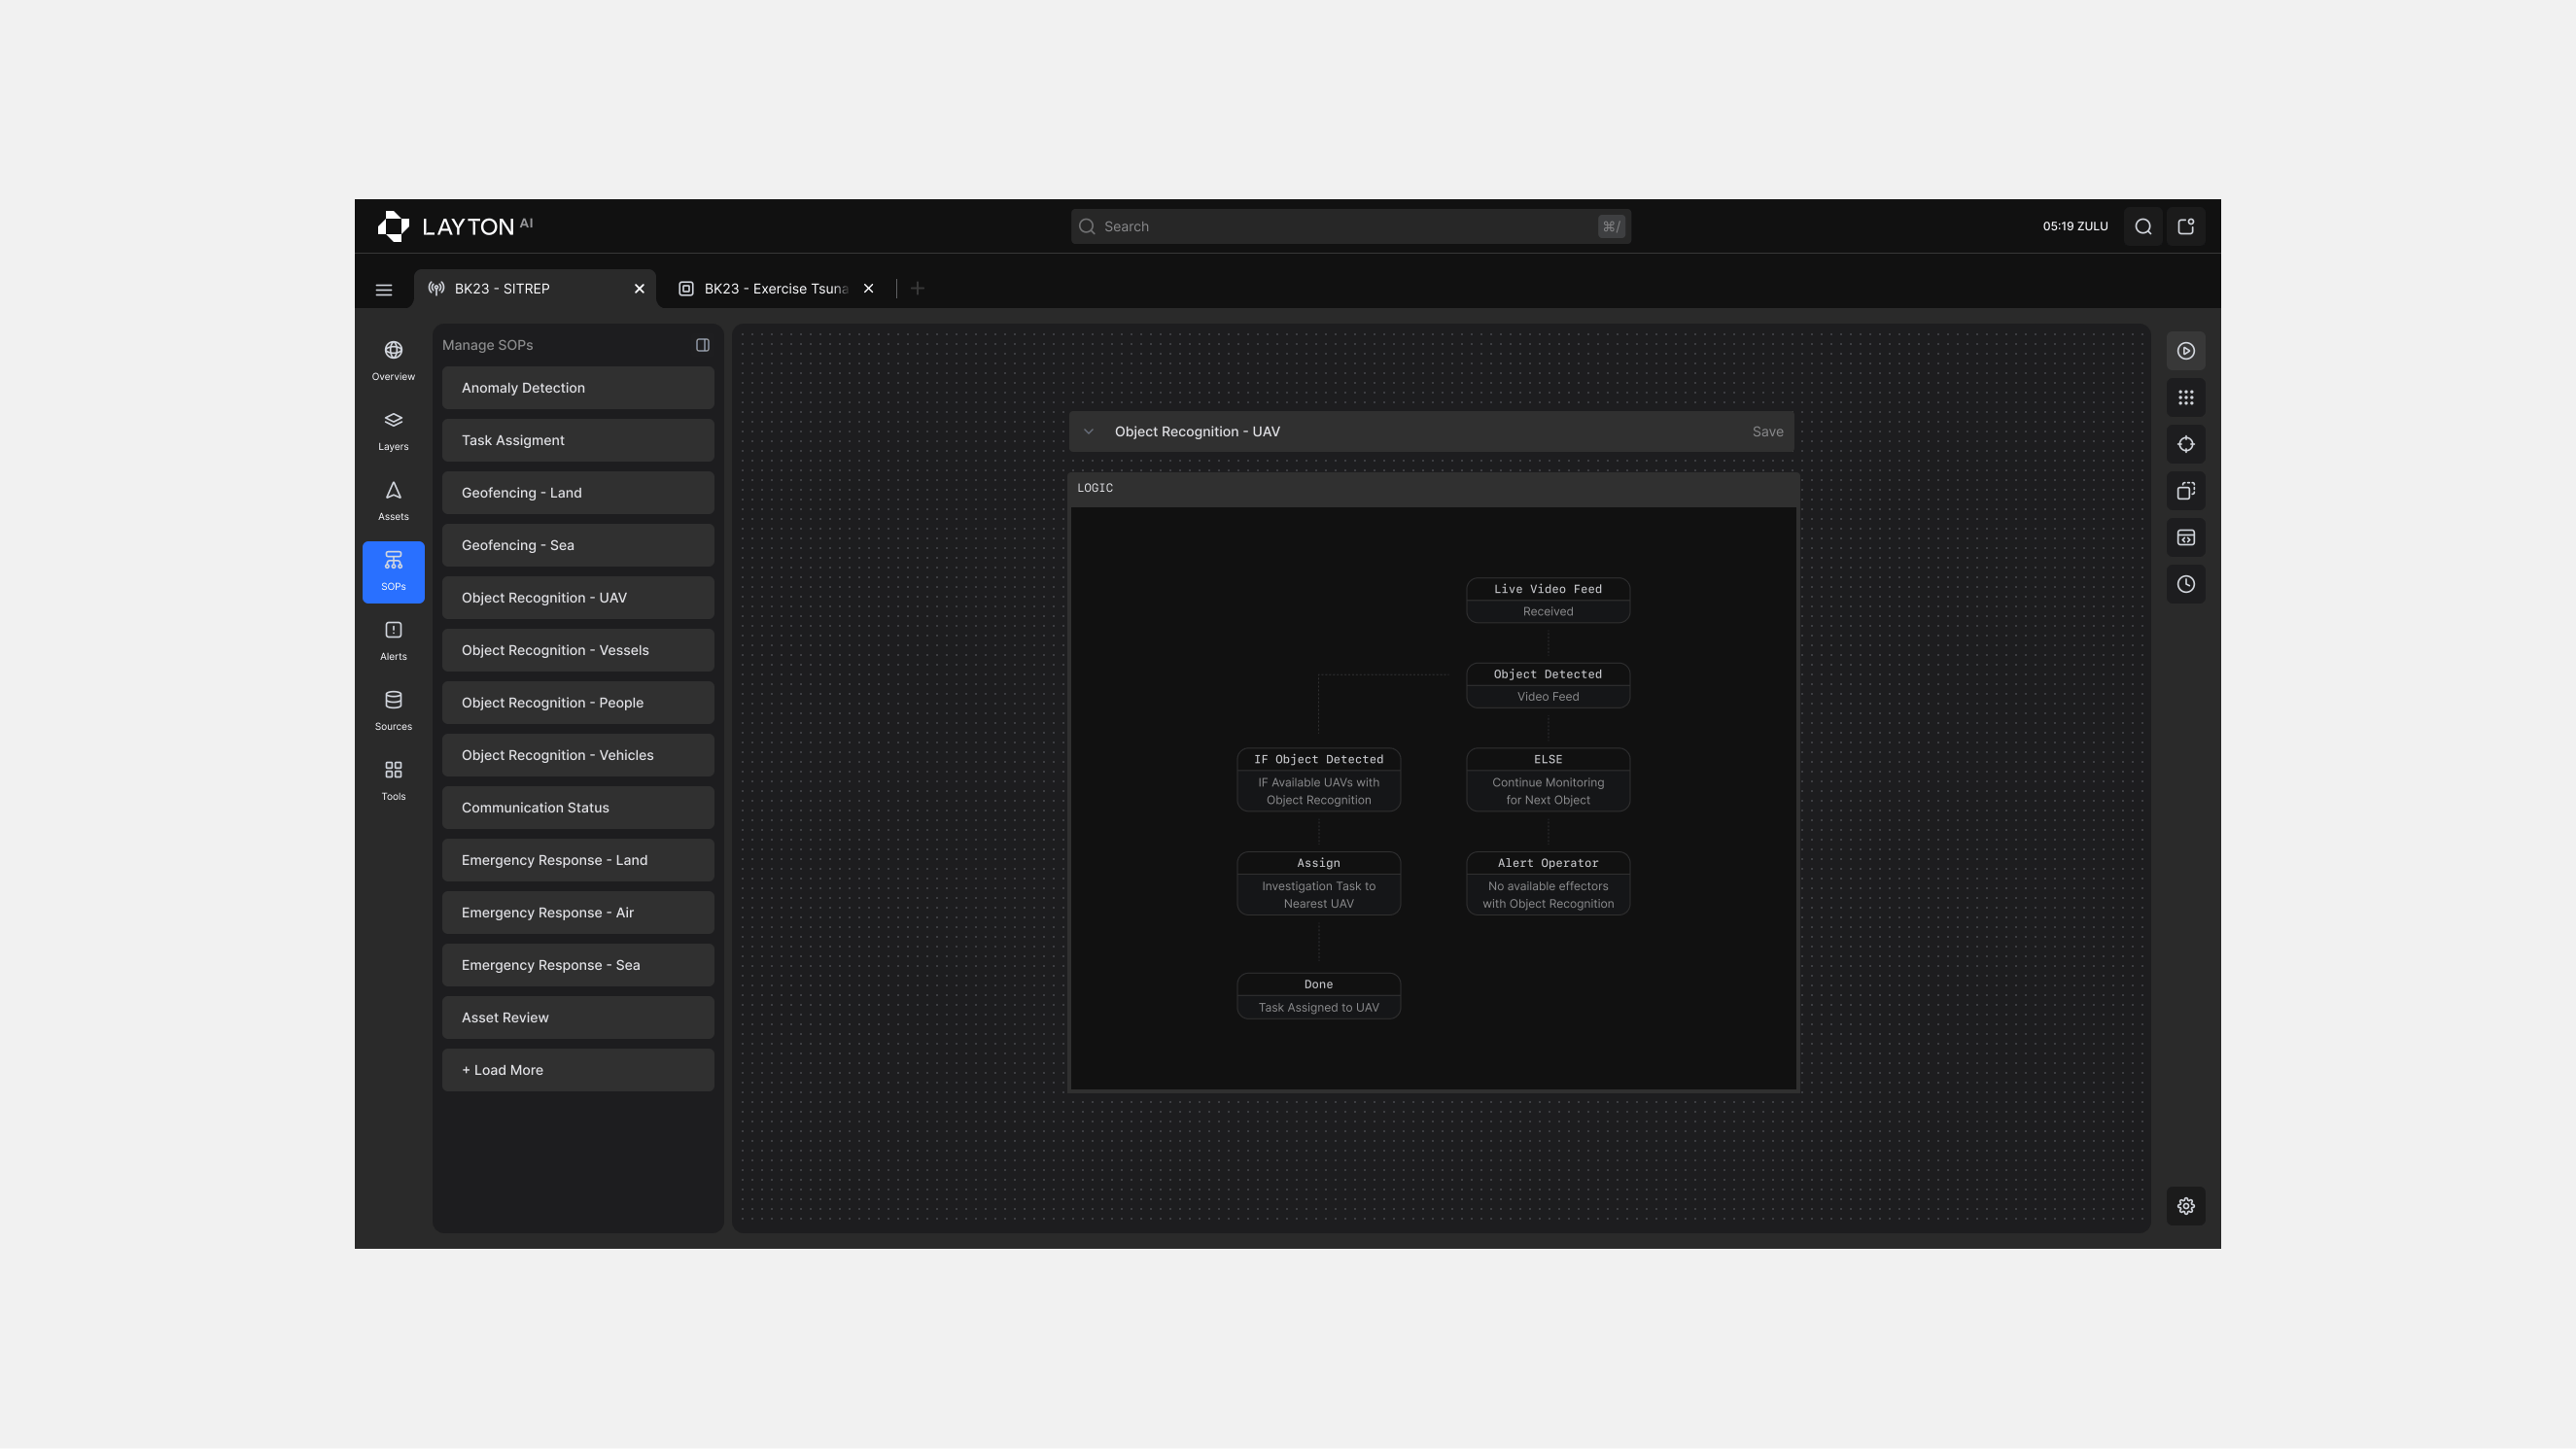Select Anomaly Detection SOP
The height and width of the screenshot is (1449, 2576).
[578, 388]
